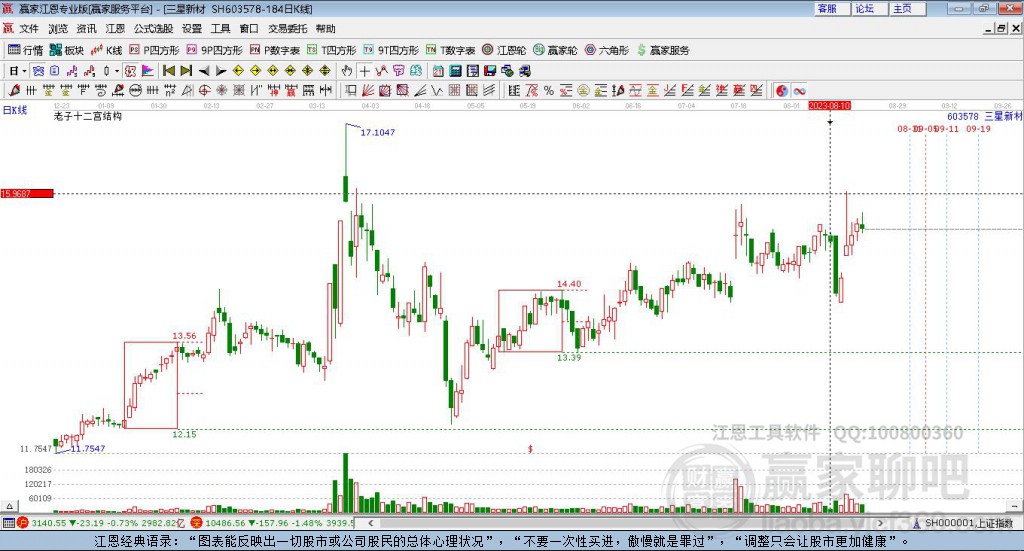Click the 沪 Shanghai index status icon
Viewport: 1024px width, 551px height.
click(23, 522)
